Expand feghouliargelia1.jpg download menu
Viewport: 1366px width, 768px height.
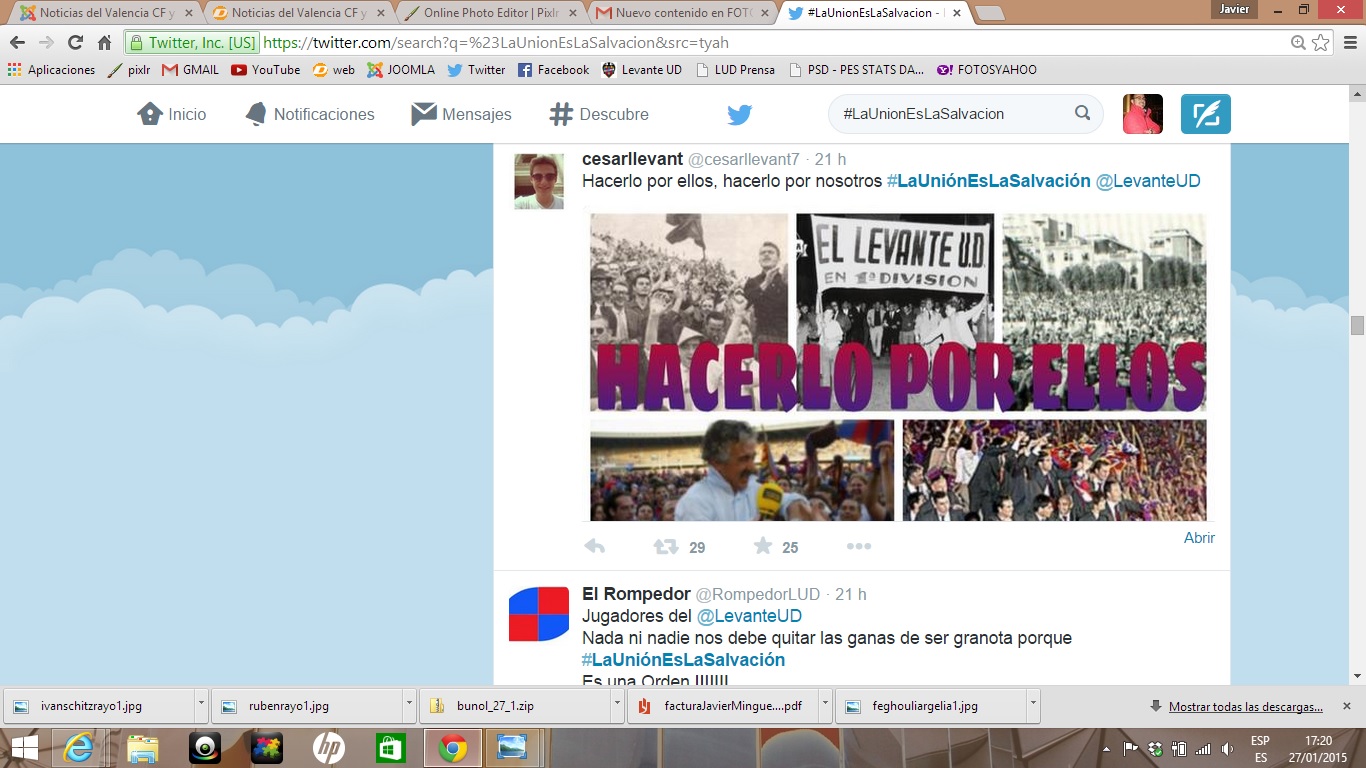[x=1033, y=705]
